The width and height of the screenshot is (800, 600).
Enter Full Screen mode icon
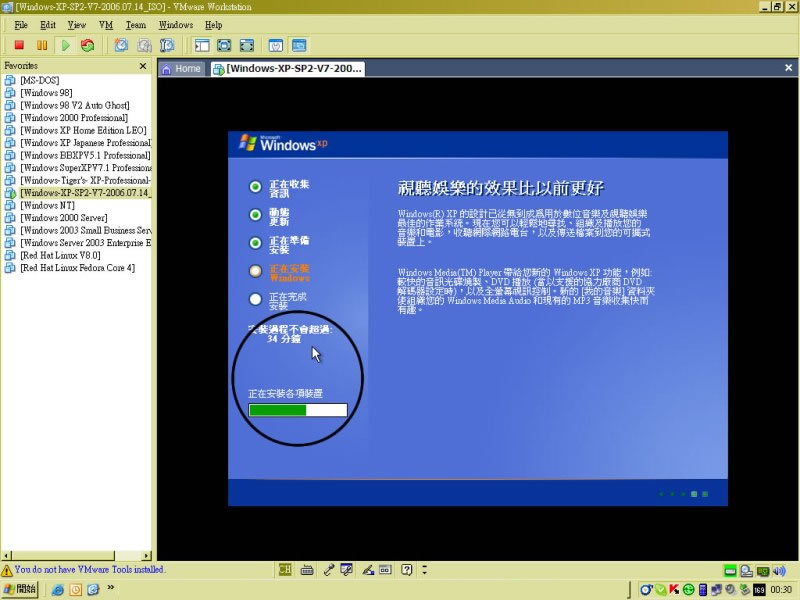(x=247, y=45)
